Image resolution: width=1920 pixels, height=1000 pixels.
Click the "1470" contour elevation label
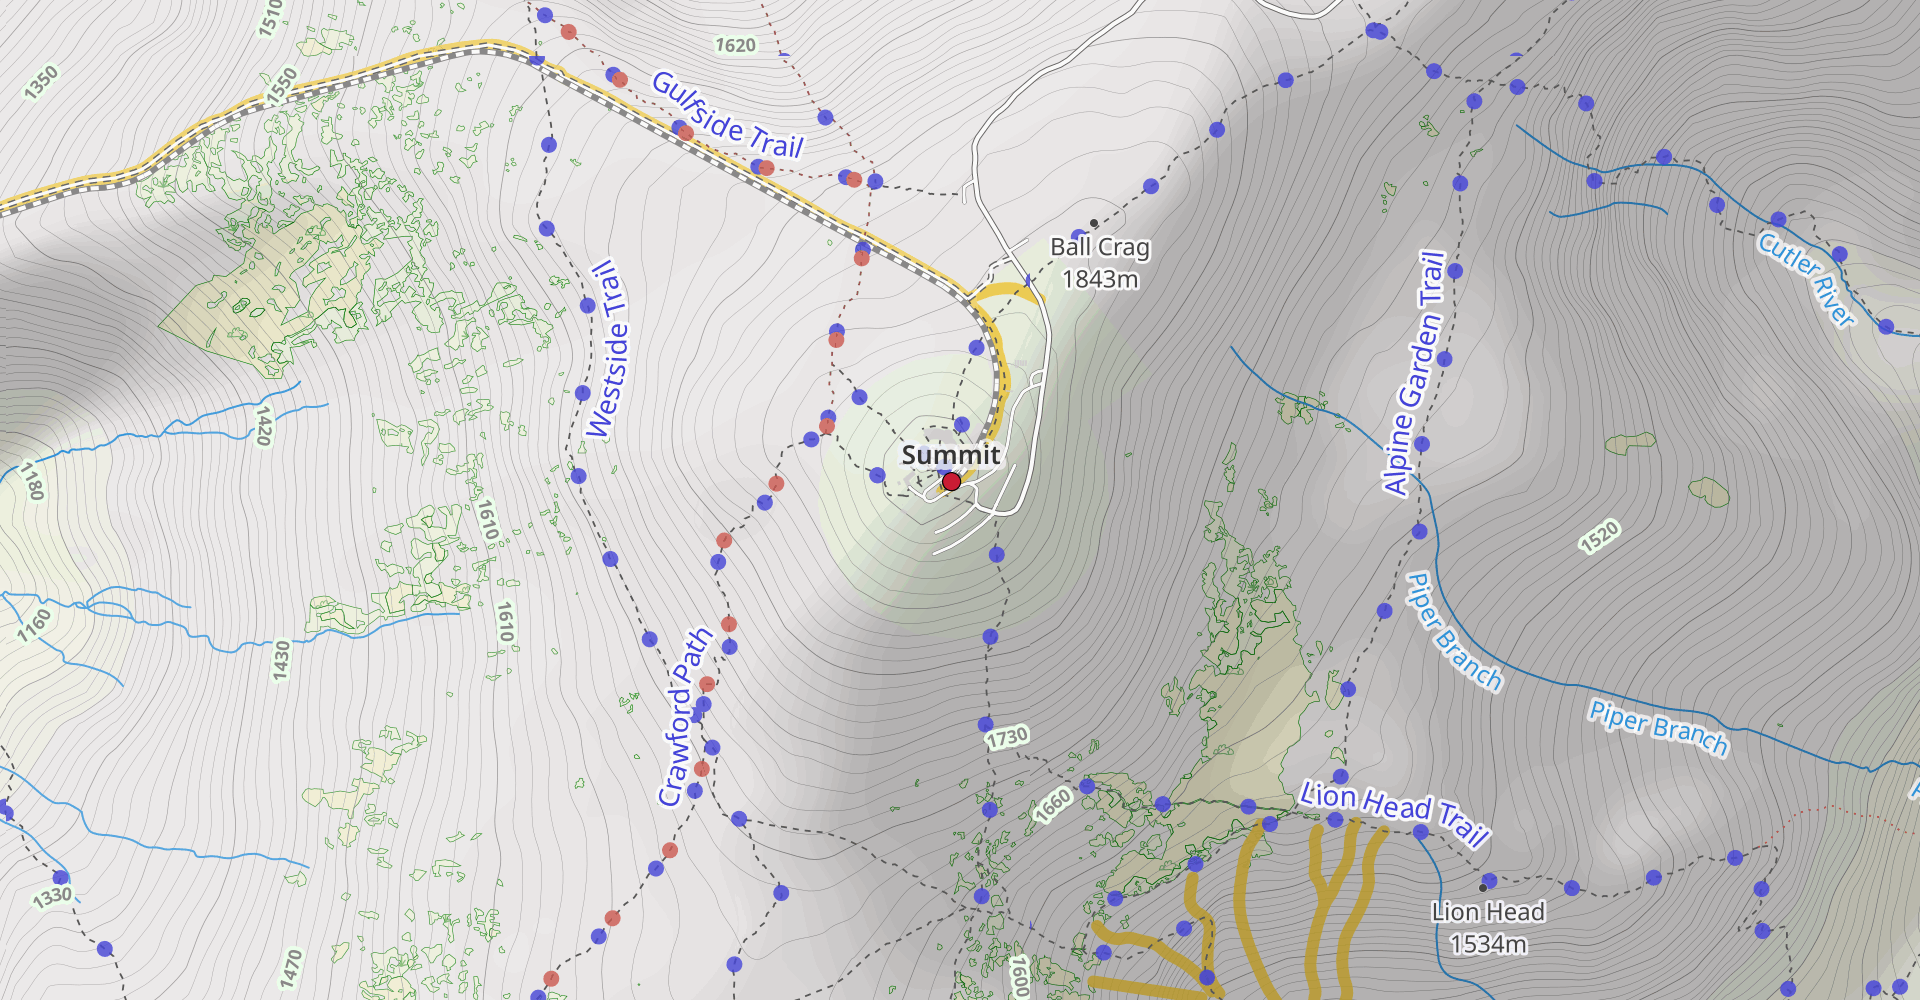click(x=290, y=969)
